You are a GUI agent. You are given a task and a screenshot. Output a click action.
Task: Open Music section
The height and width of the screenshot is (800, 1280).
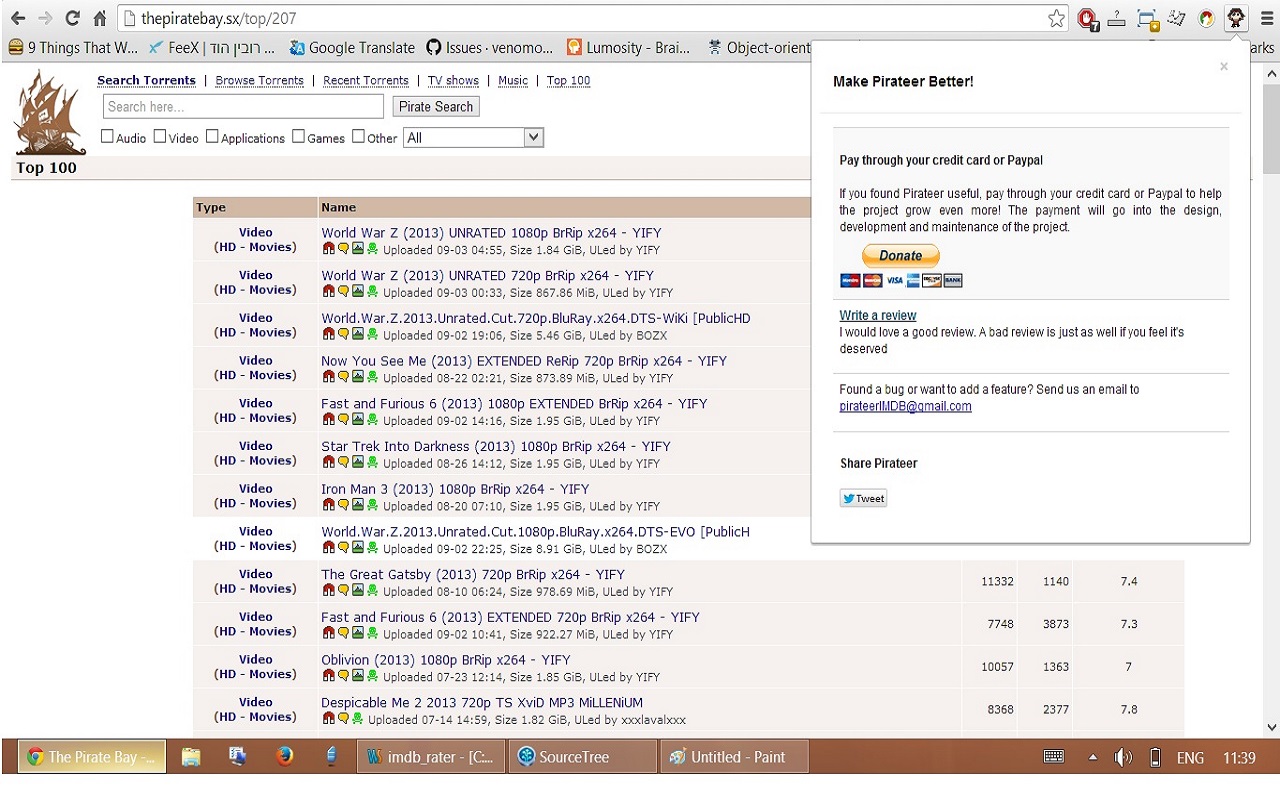tap(513, 80)
